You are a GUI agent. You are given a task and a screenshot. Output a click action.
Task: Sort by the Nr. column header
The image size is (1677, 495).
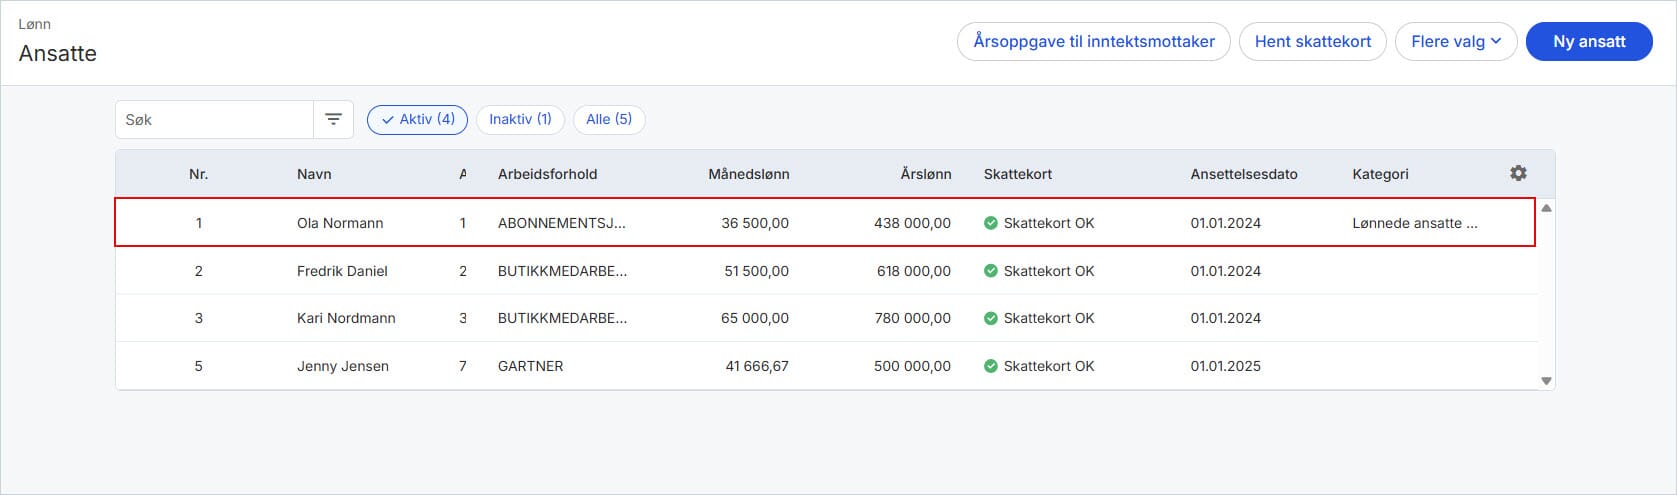pyautogui.click(x=198, y=174)
